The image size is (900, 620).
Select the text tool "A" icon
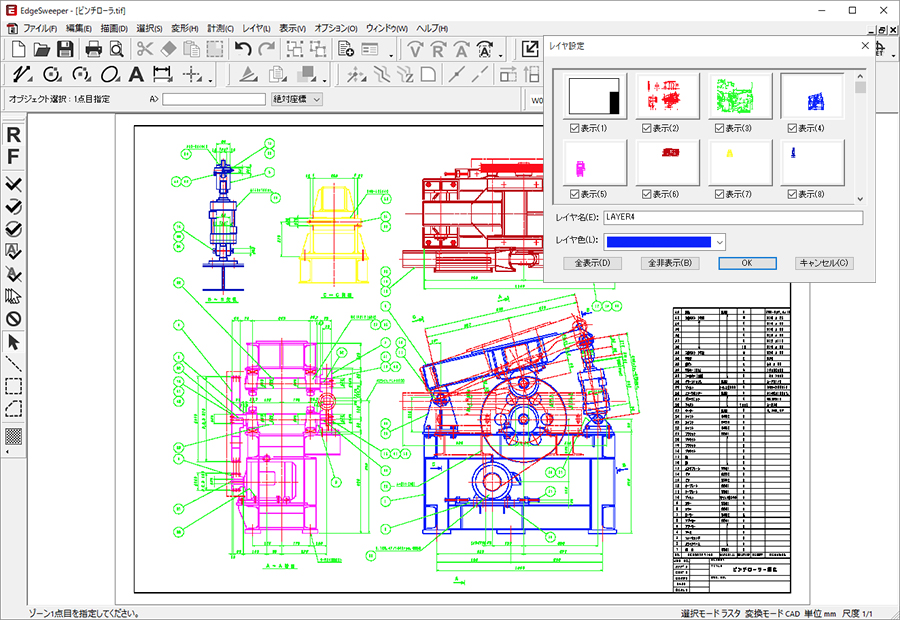136,74
